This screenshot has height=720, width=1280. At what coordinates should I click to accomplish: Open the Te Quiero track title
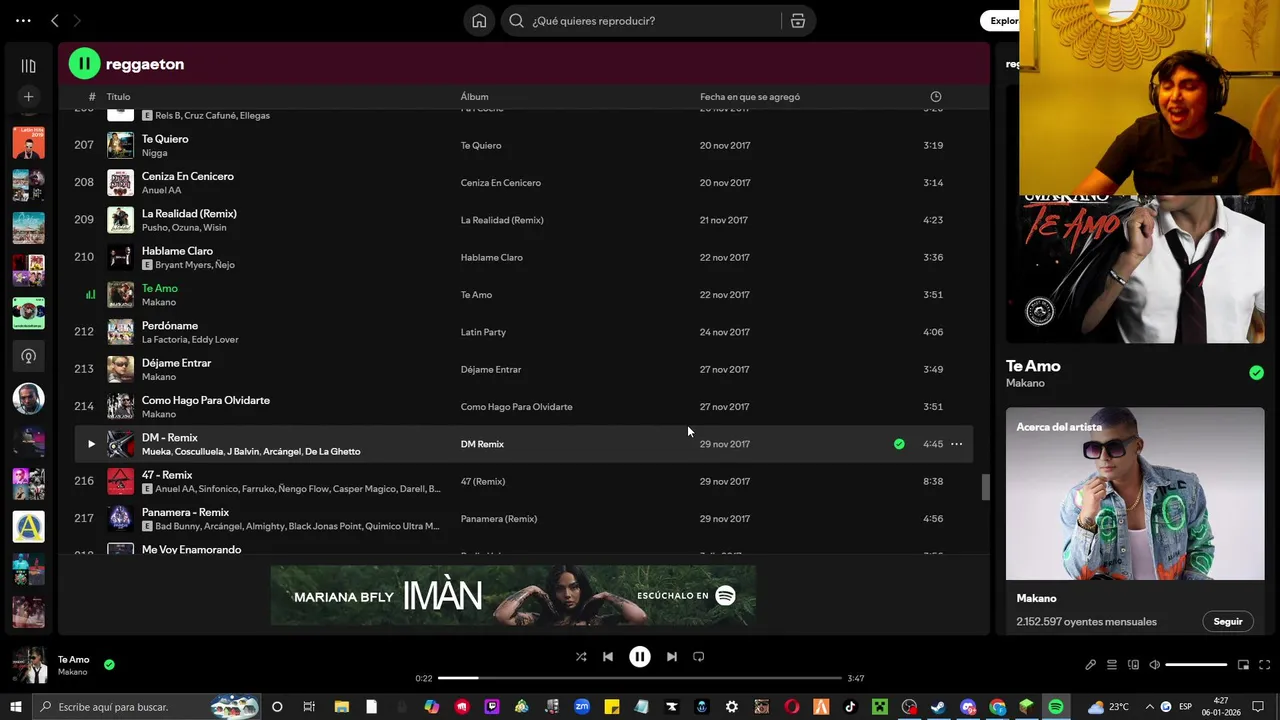(x=165, y=139)
